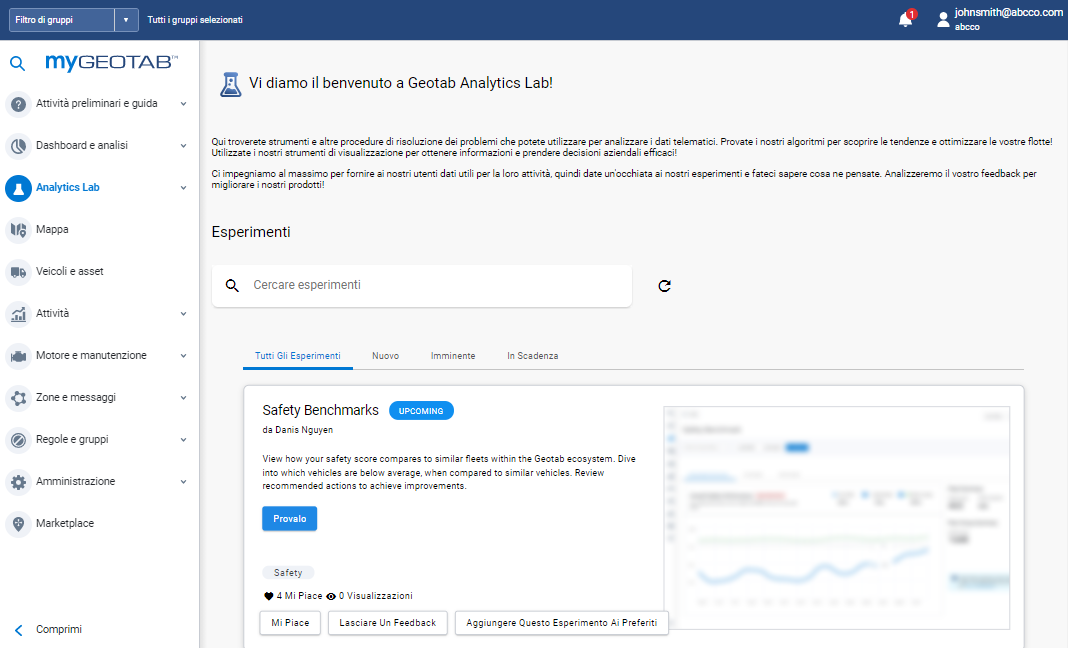Click the sidebar search magnifier icon

point(16,62)
